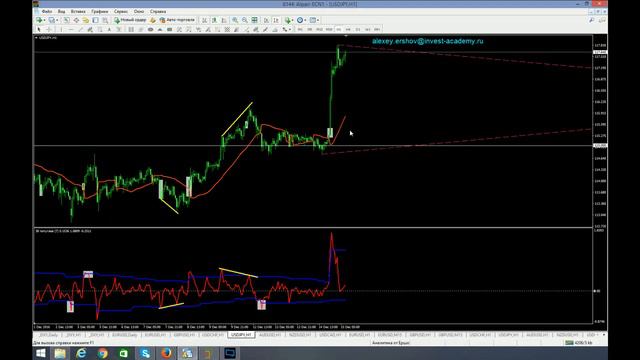Switch to the USDCAD,H1 chart tab
This screenshot has width=640, height=360.
[x=330, y=335]
